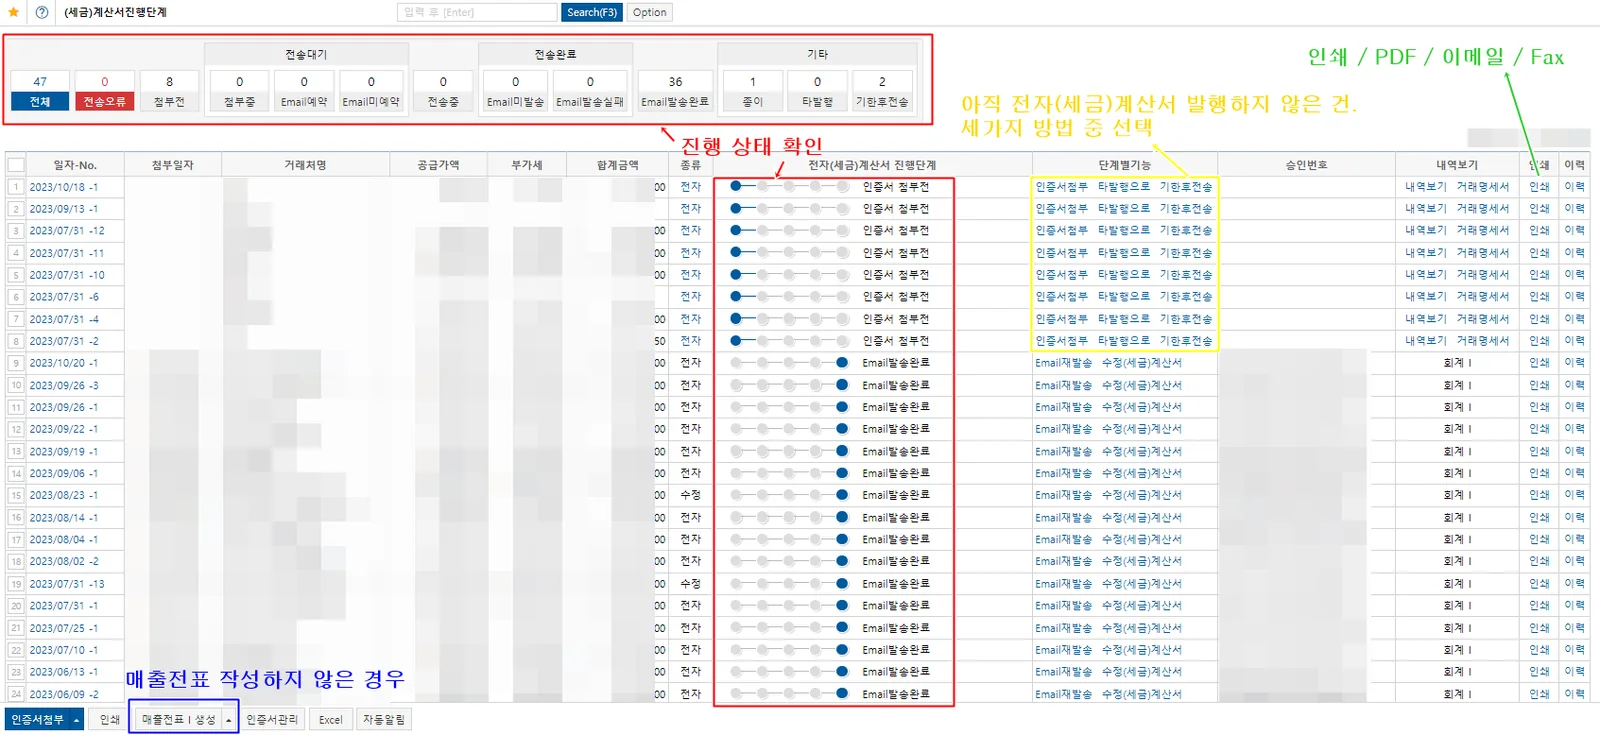1600x735 pixels.
Task: Click the blue 인증서첨부 button at bottom
Action: [37, 720]
